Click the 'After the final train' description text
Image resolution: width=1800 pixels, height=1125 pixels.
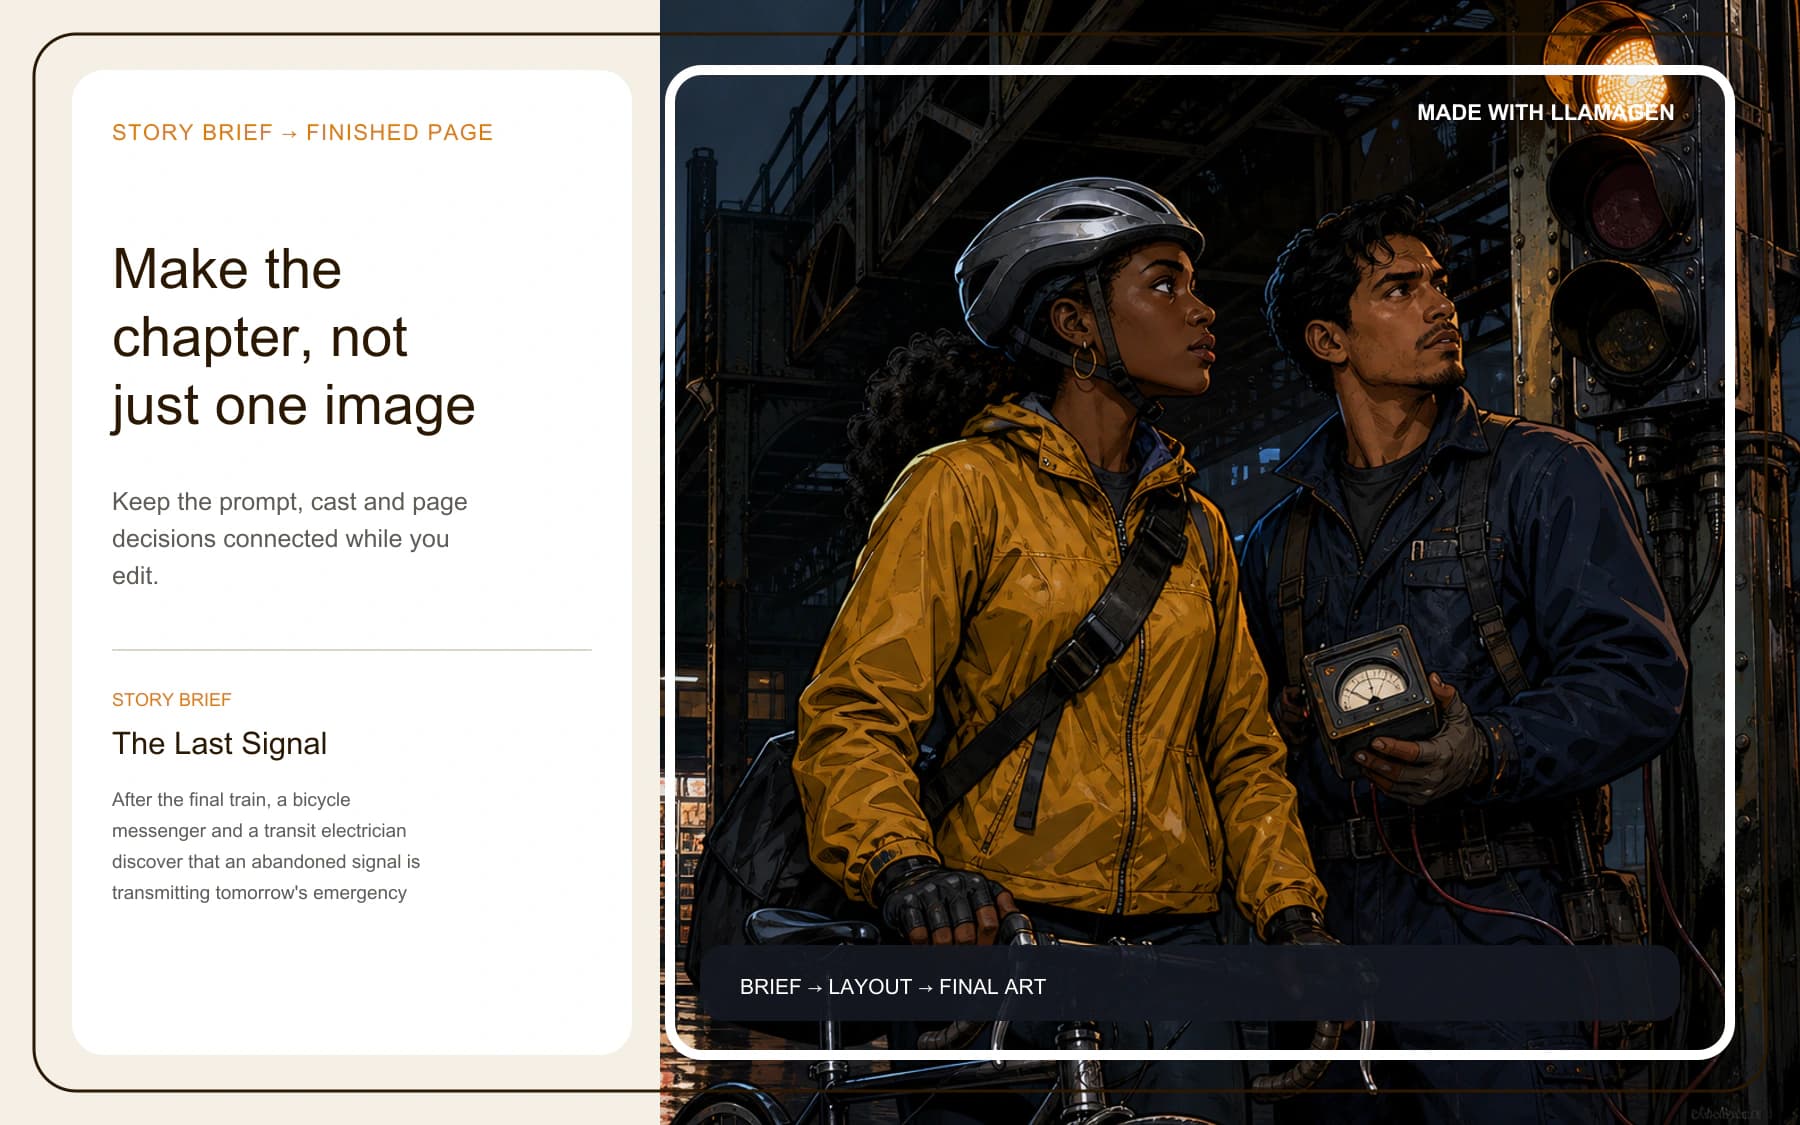[266, 846]
